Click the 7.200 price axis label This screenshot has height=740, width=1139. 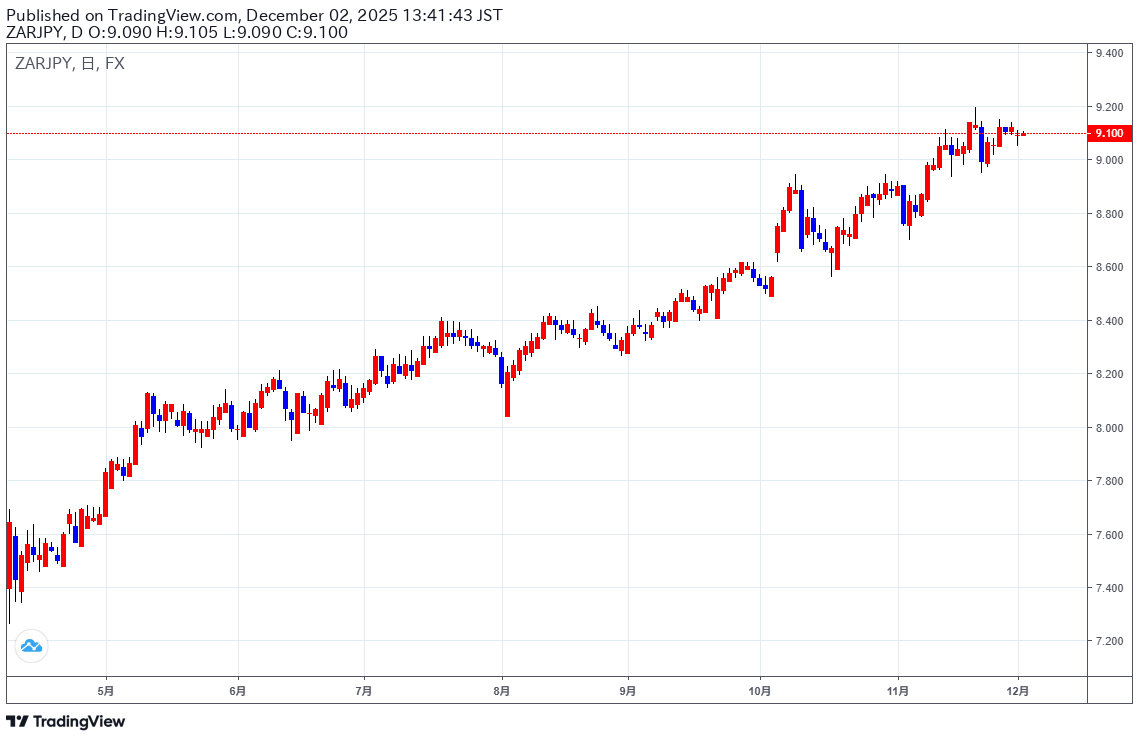point(1109,641)
